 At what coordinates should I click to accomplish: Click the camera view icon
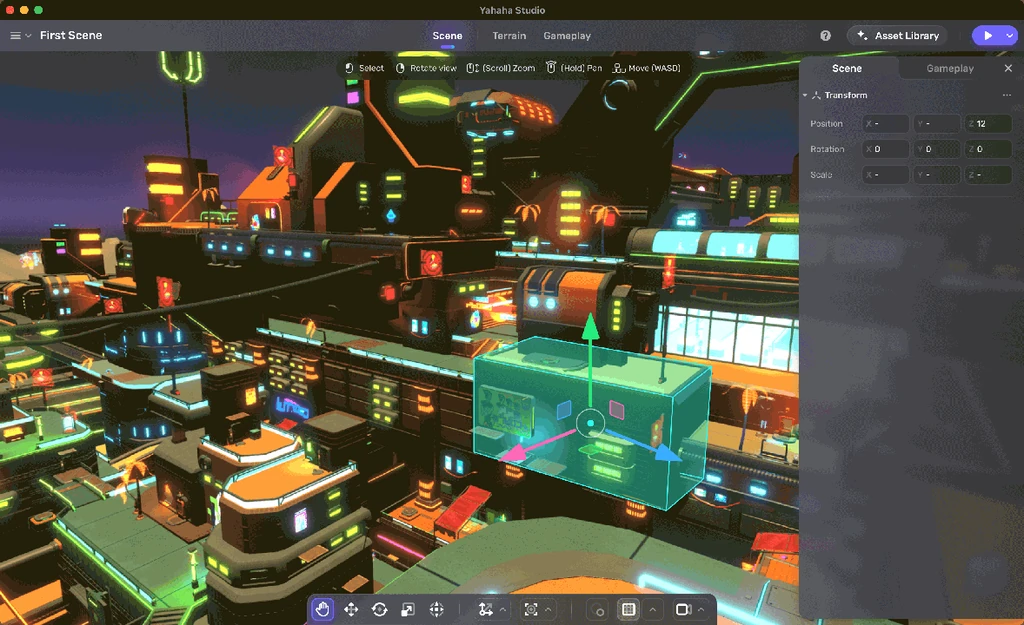(x=683, y=609)
